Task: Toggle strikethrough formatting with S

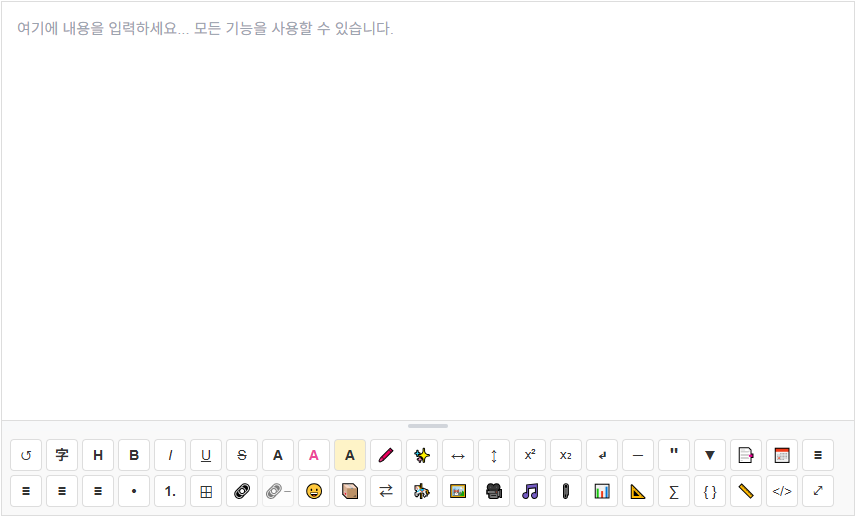Action: tap(242, 455)
